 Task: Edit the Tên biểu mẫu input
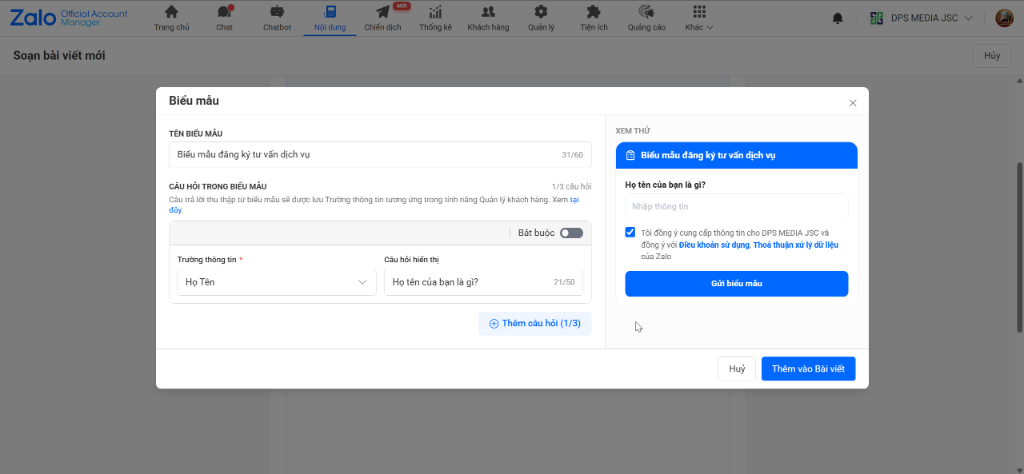click(380, 155)
